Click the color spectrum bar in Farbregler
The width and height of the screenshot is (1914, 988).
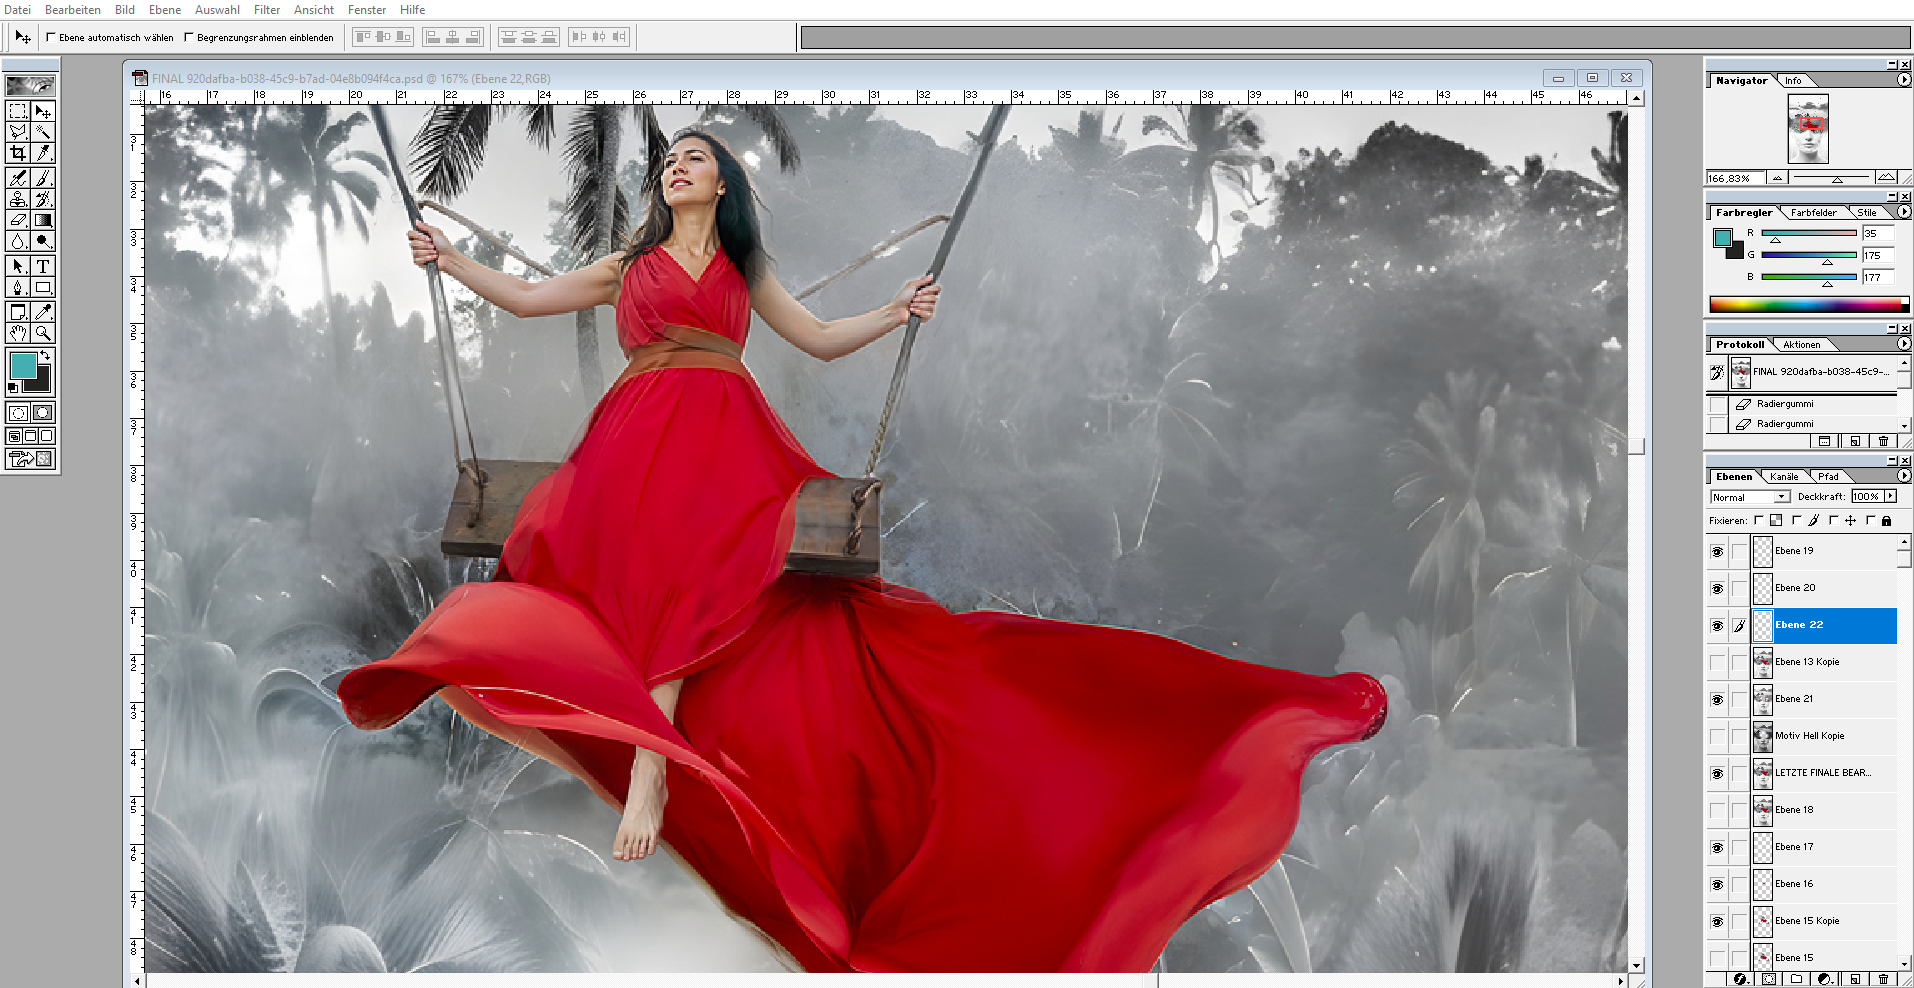[x=1809, y=305]
